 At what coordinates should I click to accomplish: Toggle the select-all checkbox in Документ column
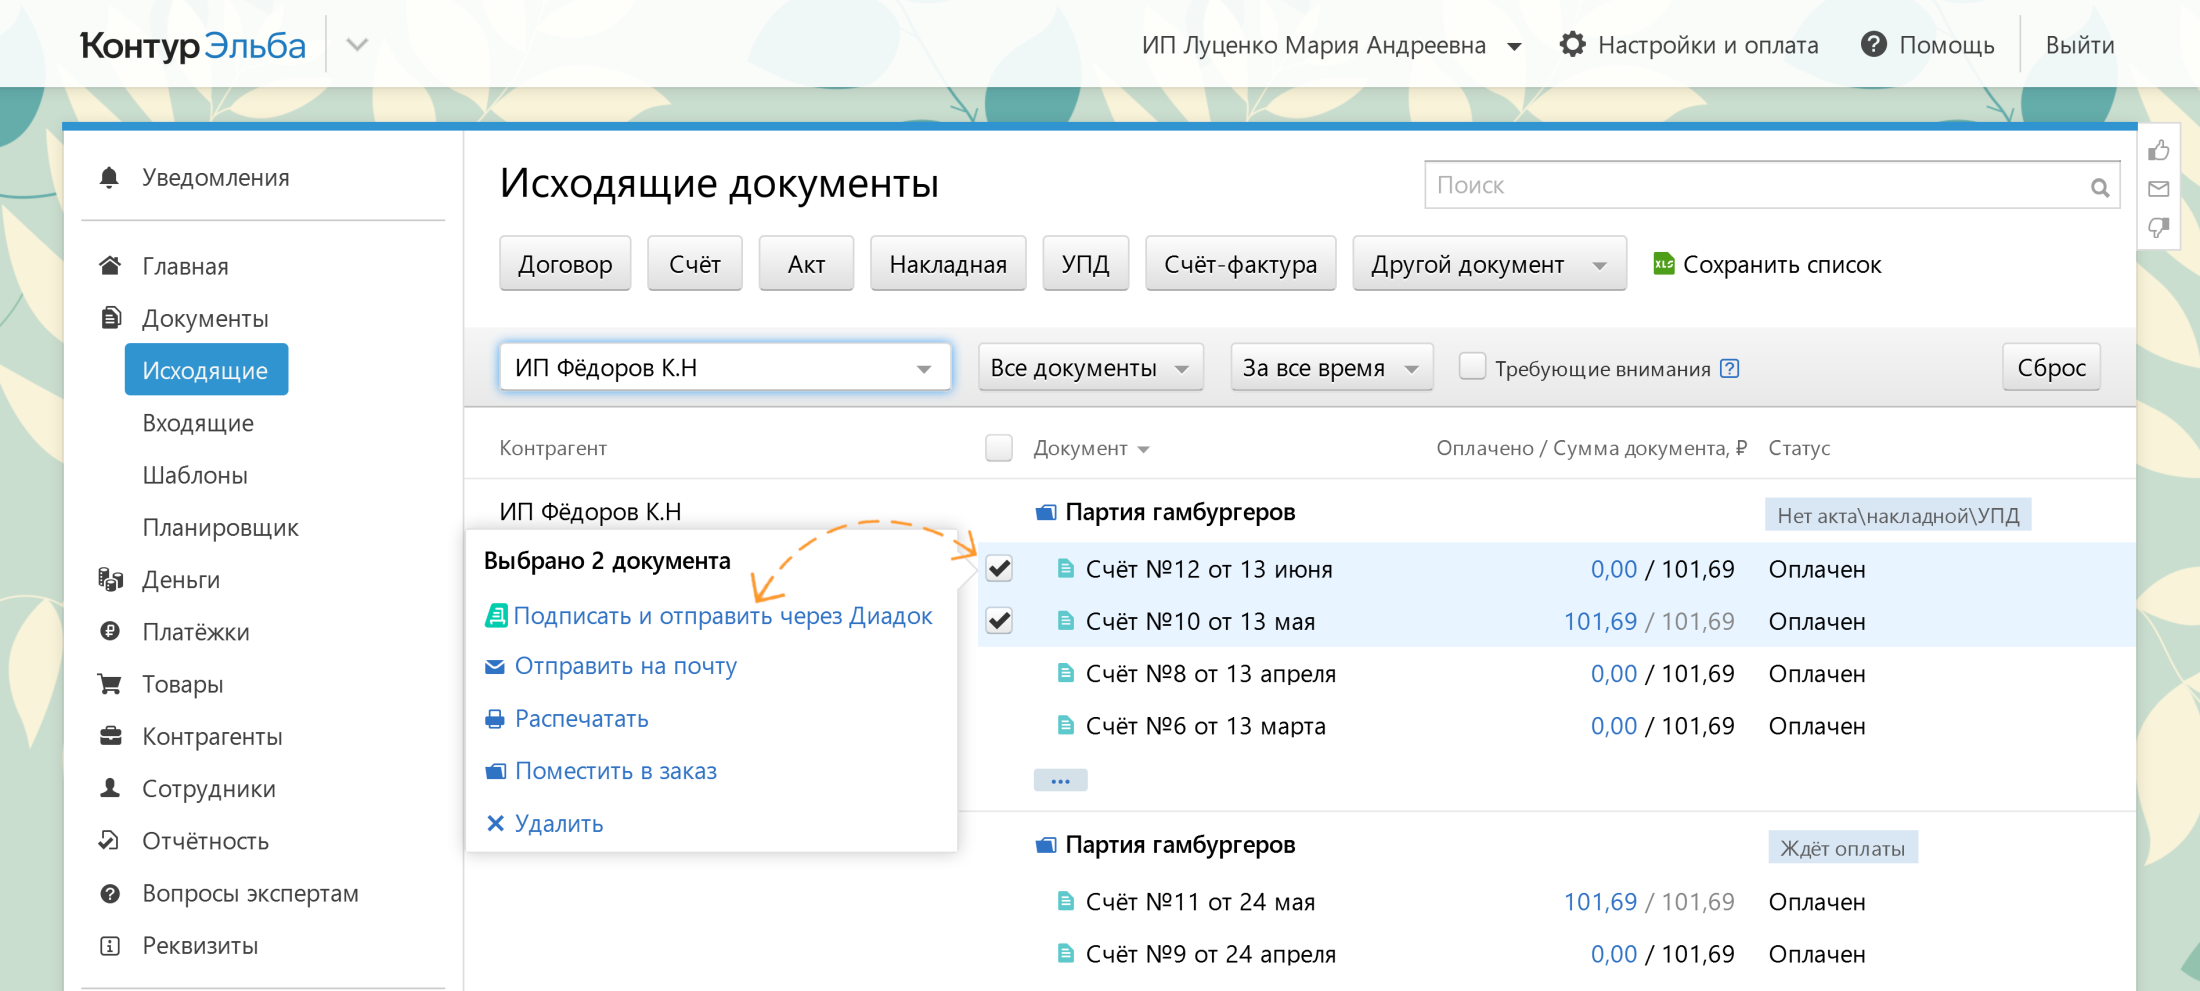pyautogui.click(x=998, y=447)
